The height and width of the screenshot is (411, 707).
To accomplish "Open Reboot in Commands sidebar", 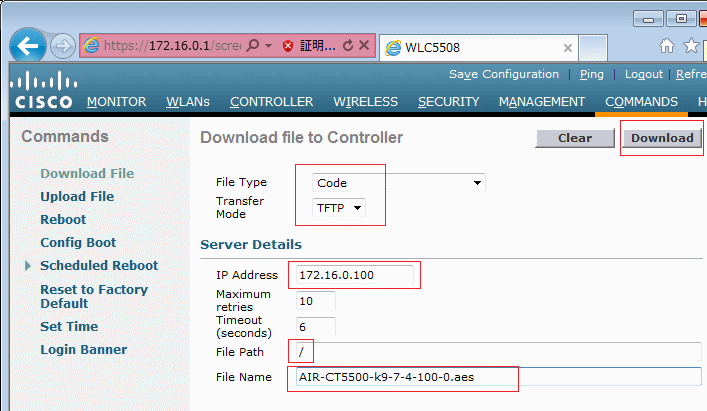I will pyautogui.click(x=63, y=219).
